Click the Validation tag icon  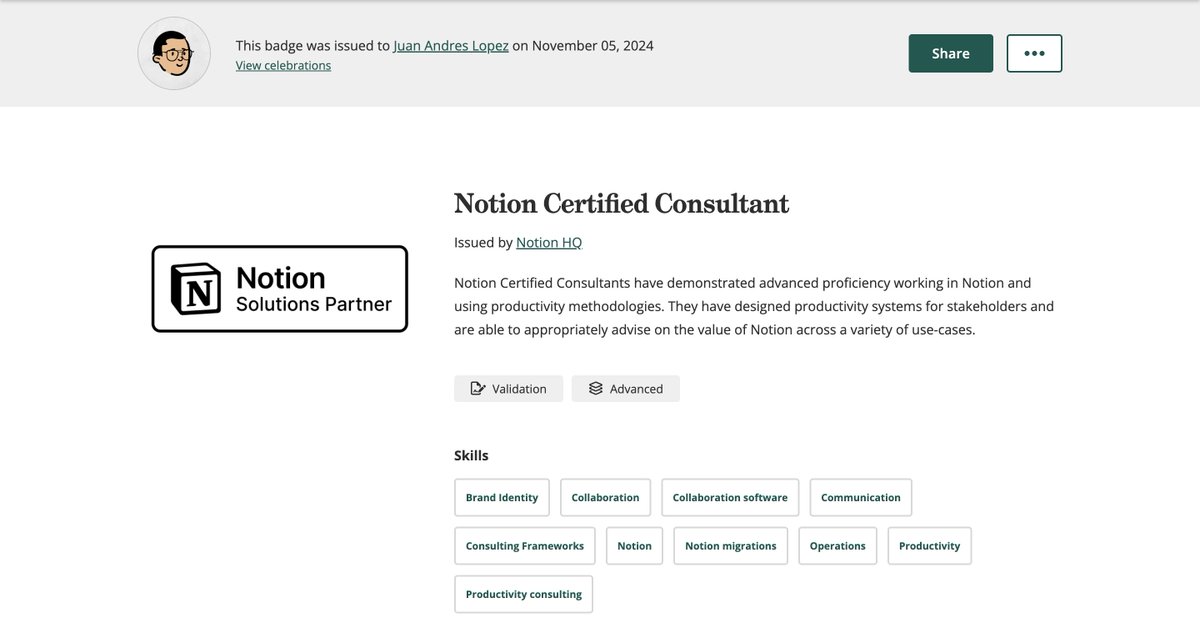pos(477,388)
